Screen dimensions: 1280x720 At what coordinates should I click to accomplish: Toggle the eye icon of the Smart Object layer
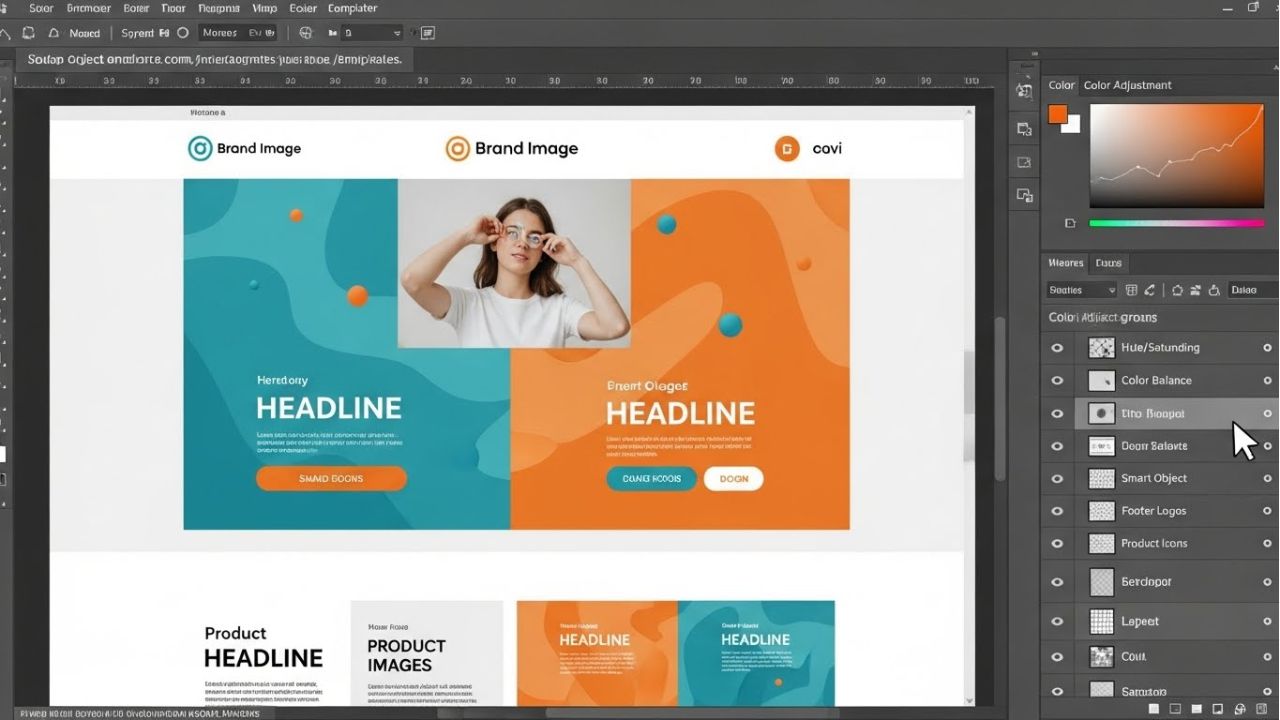point(1057,479)
